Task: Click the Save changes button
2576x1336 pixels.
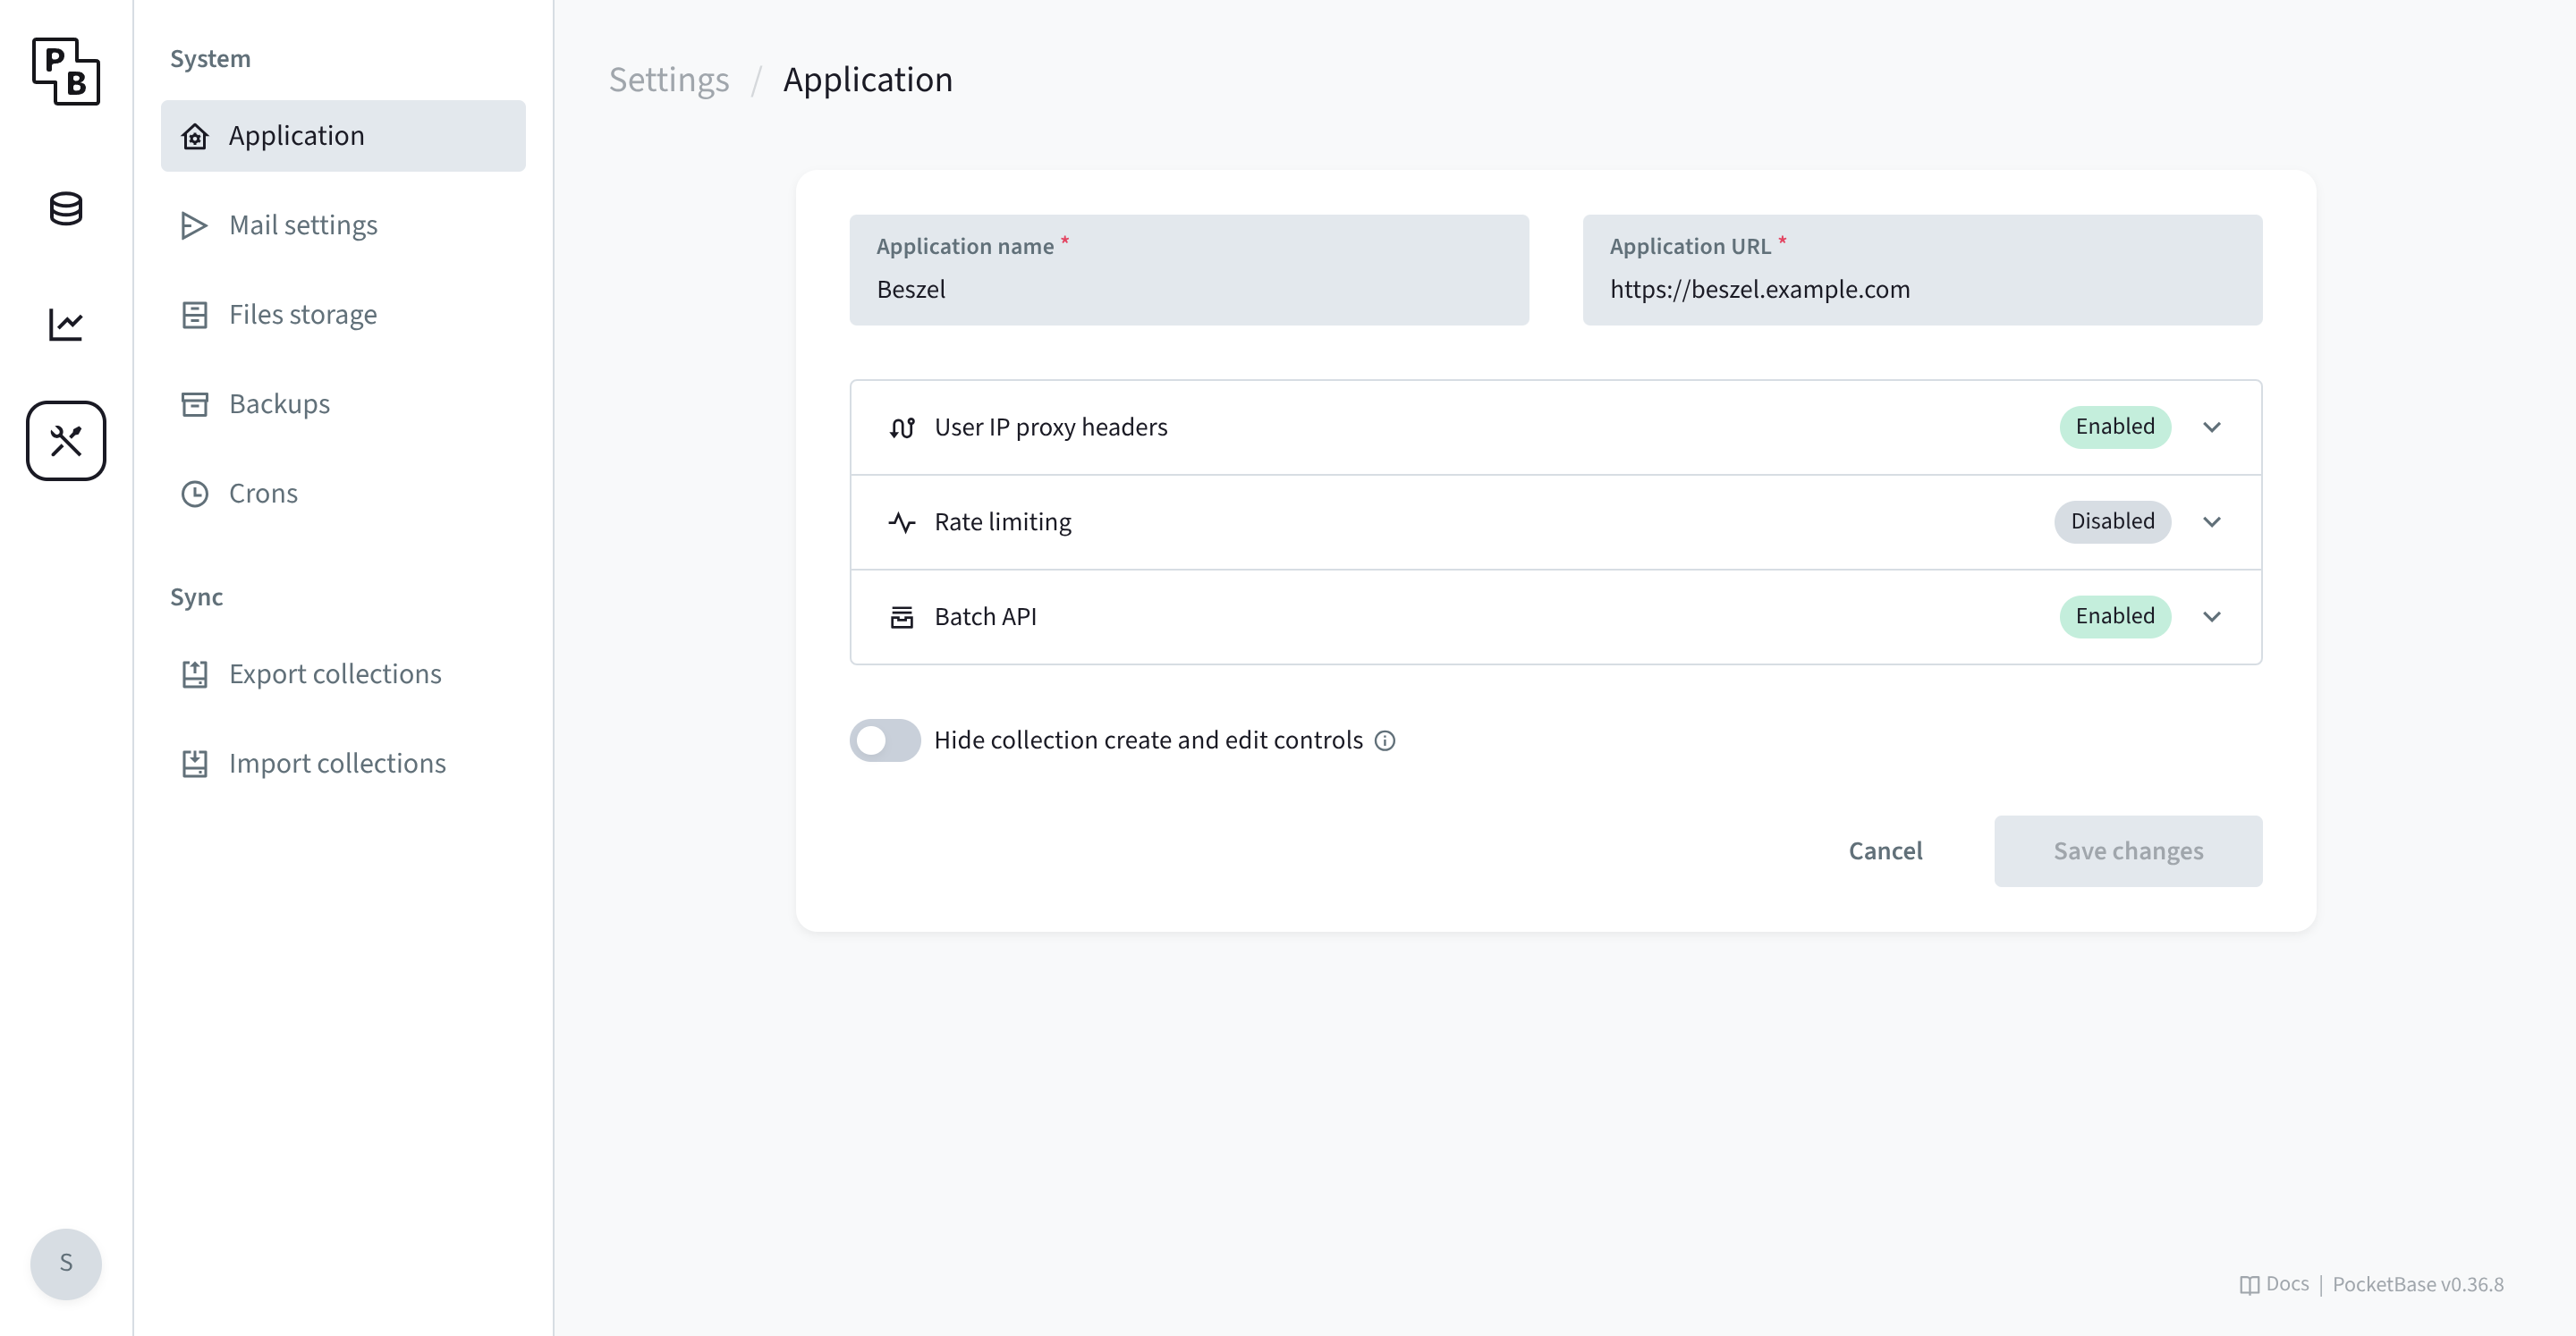Action: [2128, 851]
